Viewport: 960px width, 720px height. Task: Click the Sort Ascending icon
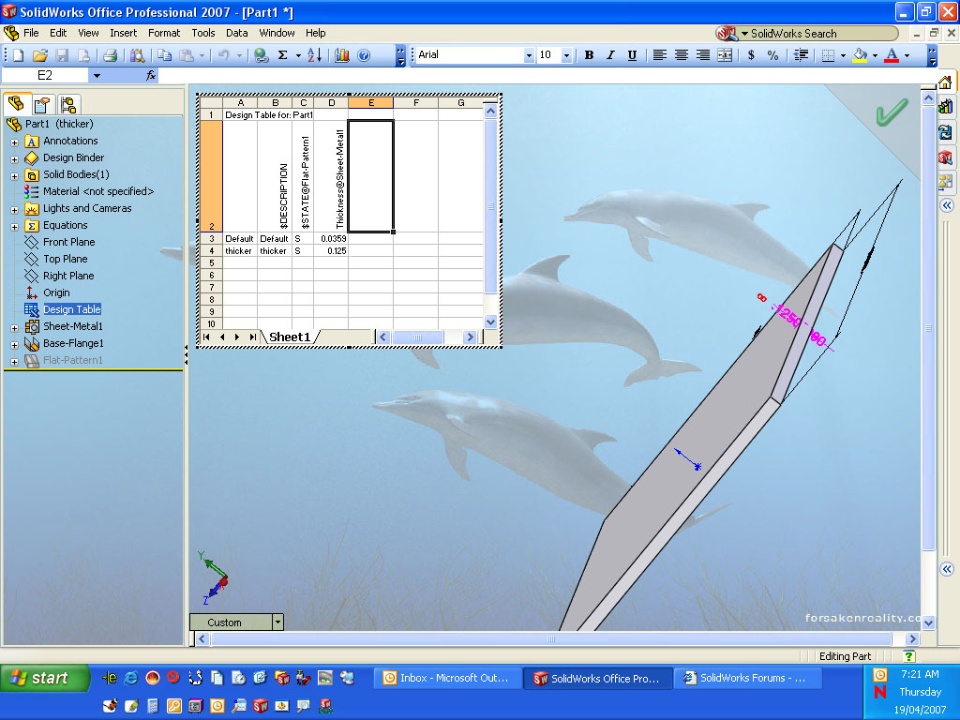pos(314,56)
